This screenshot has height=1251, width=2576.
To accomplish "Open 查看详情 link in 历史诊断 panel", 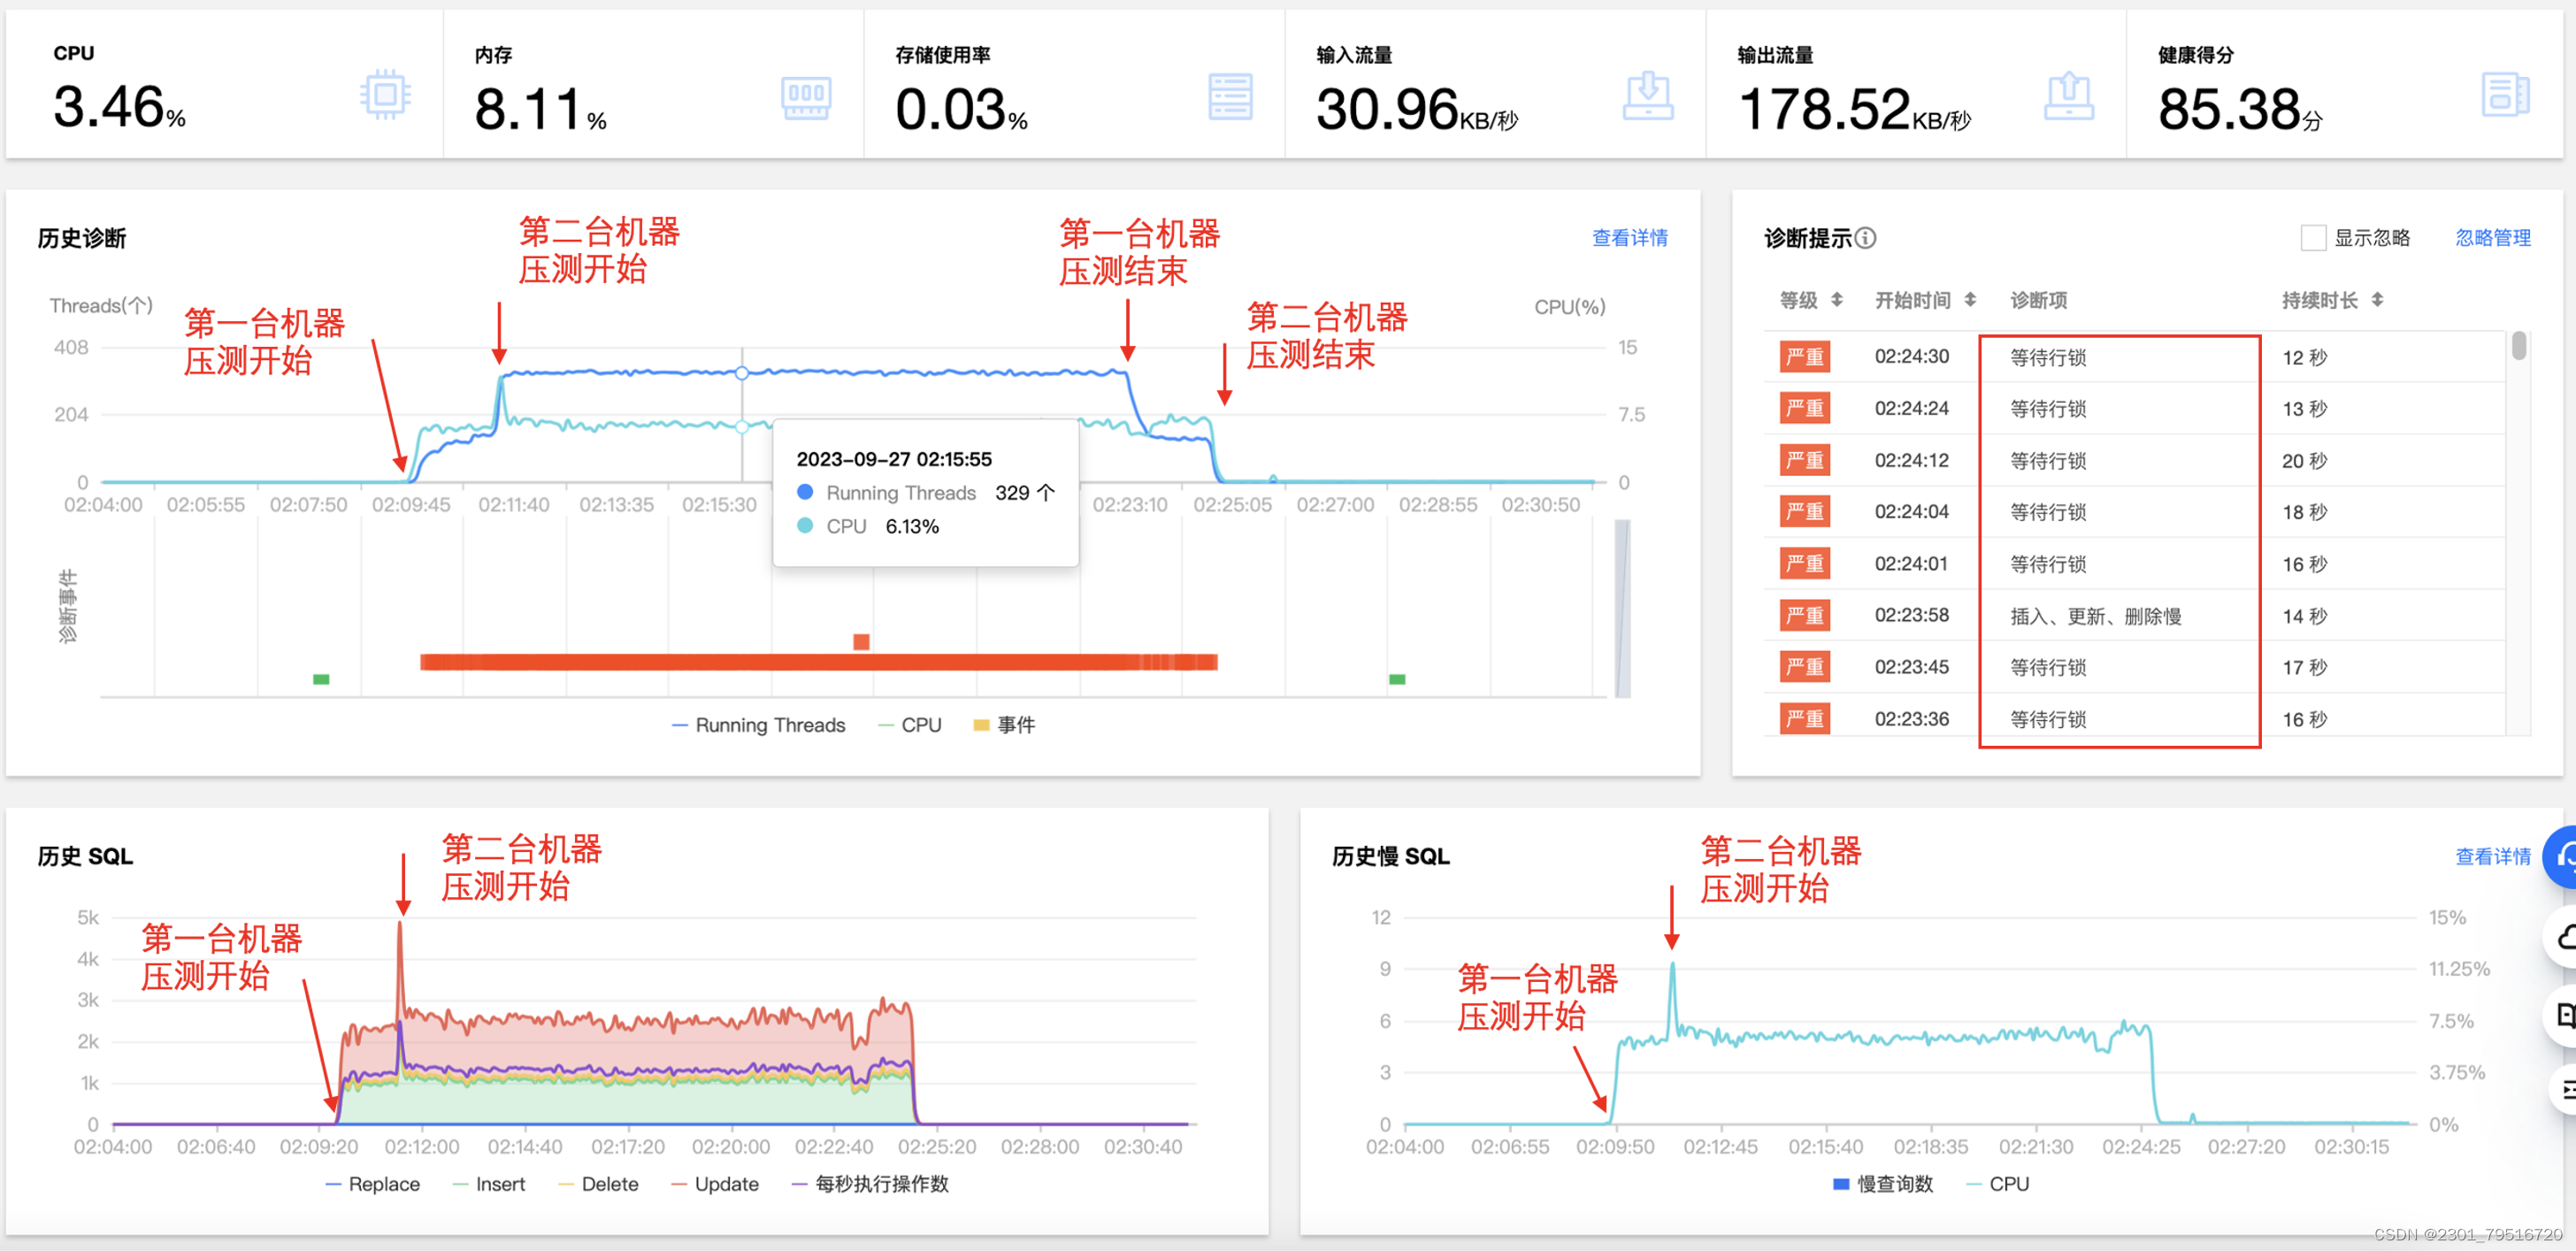I will [x=1630, y=238].
